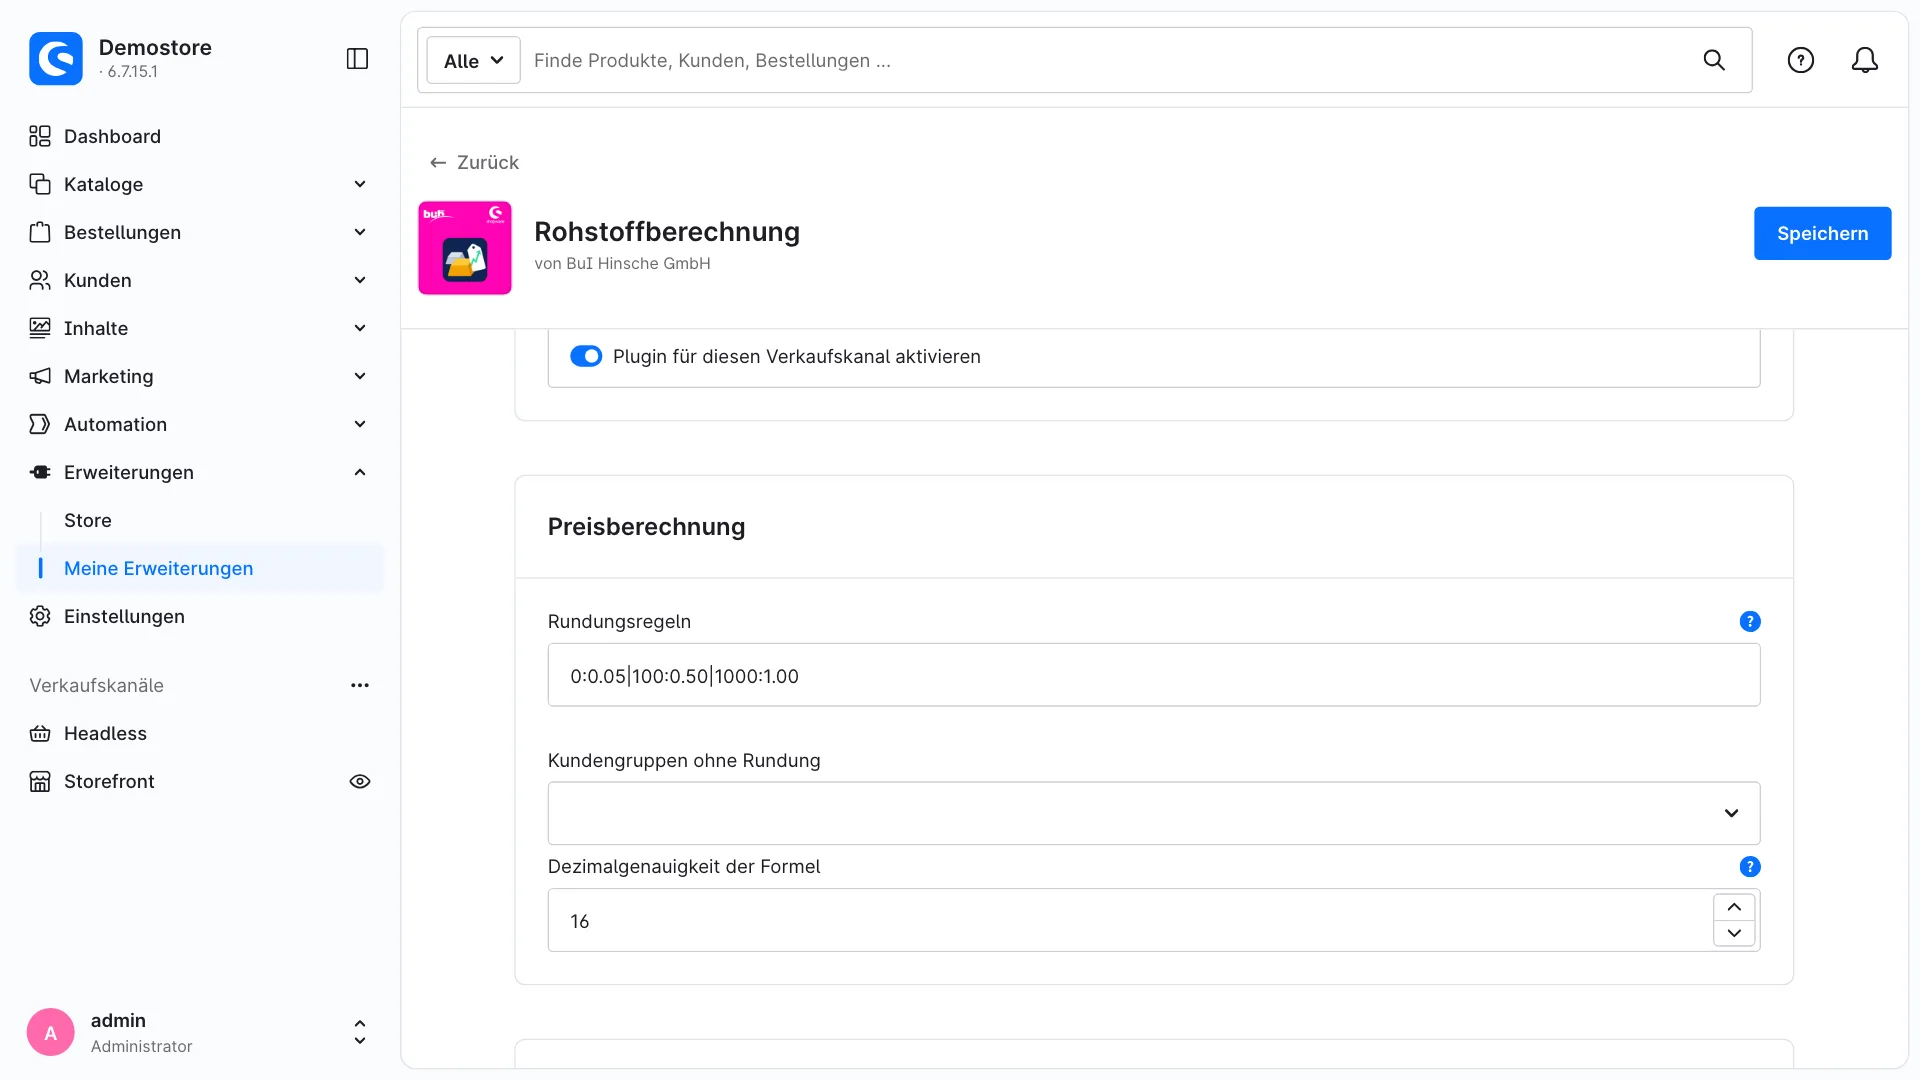The width and height of the screenshot is (1920, 1080).
Task: Click the Shopware logo icon
Action: 56,59
